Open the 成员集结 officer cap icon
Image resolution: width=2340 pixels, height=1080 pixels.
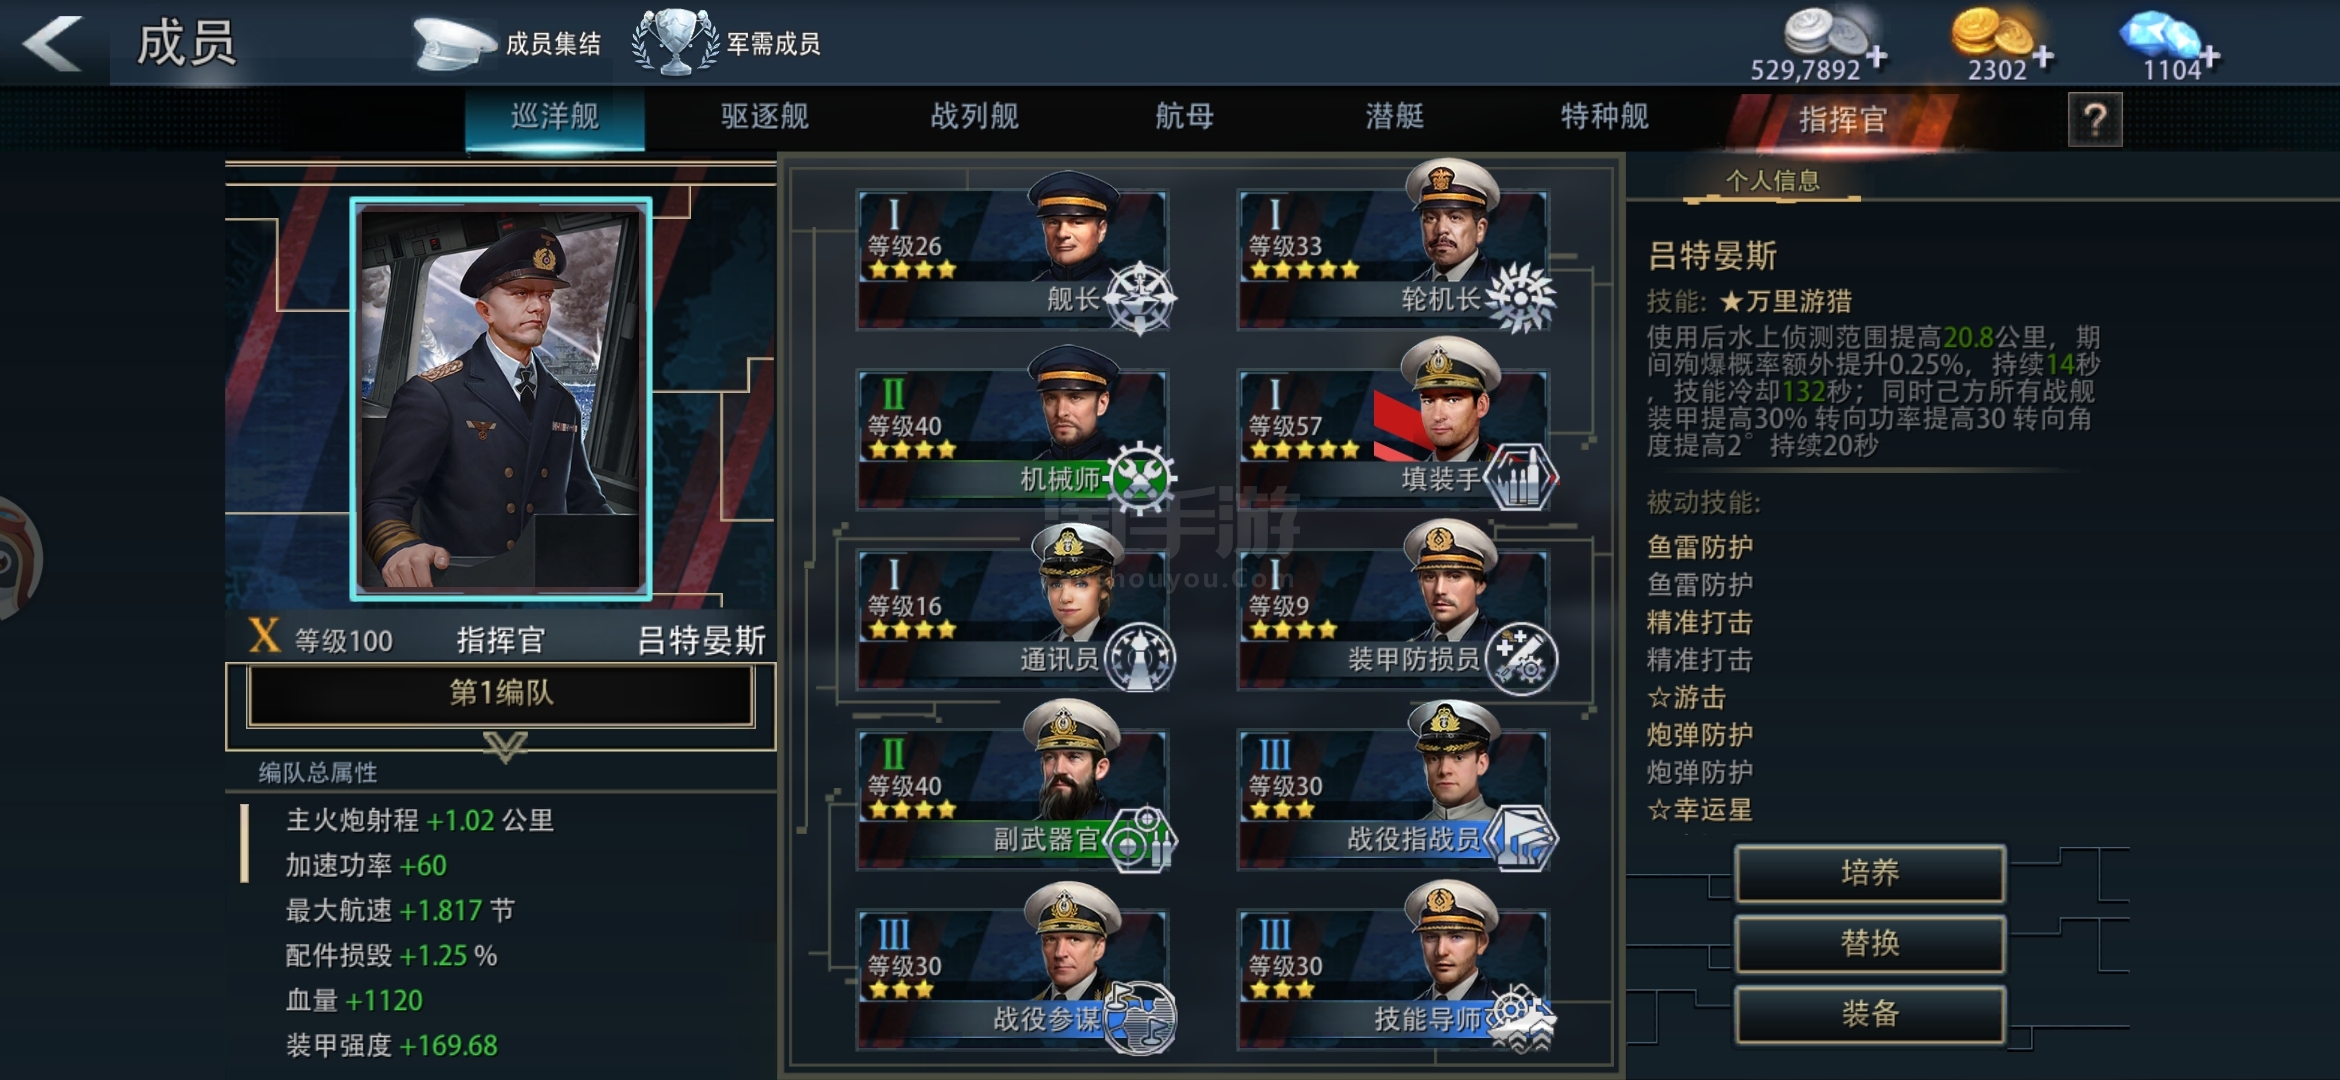pyautogui.click(x=455, y=44)
